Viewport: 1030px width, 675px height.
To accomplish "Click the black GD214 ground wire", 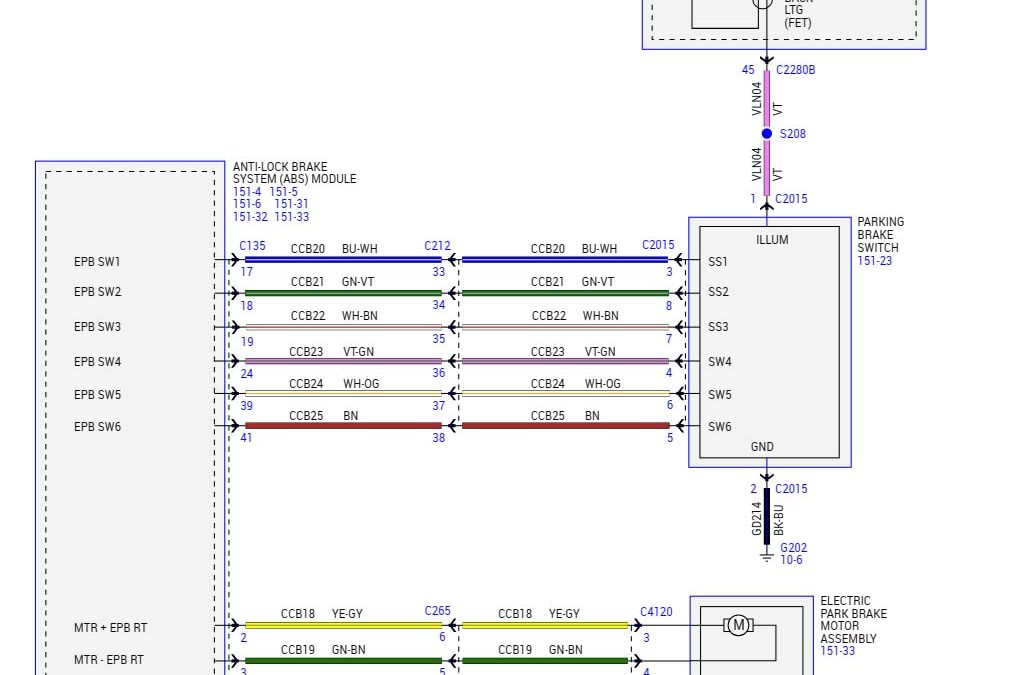I will click(x=767, y=516).
